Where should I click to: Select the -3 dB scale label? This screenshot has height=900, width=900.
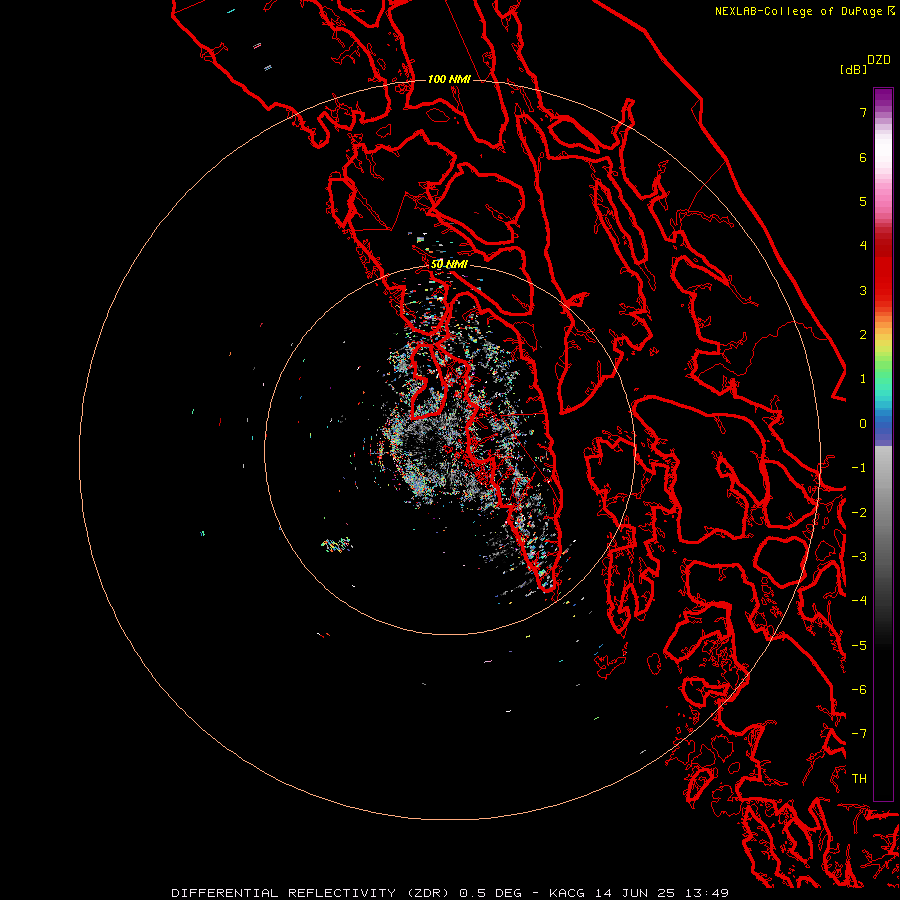point(859,557)
